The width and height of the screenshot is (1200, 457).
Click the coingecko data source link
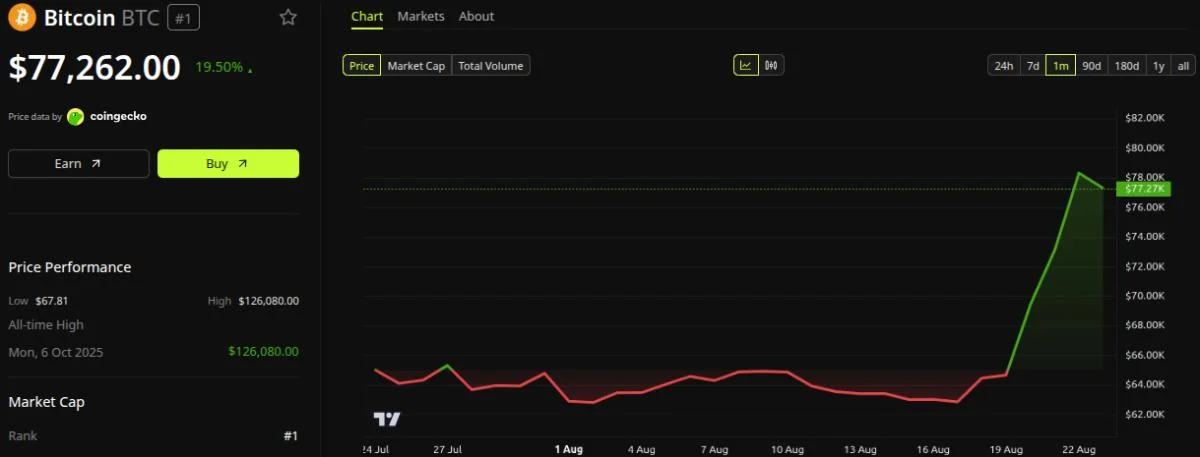tap(118, 117)
